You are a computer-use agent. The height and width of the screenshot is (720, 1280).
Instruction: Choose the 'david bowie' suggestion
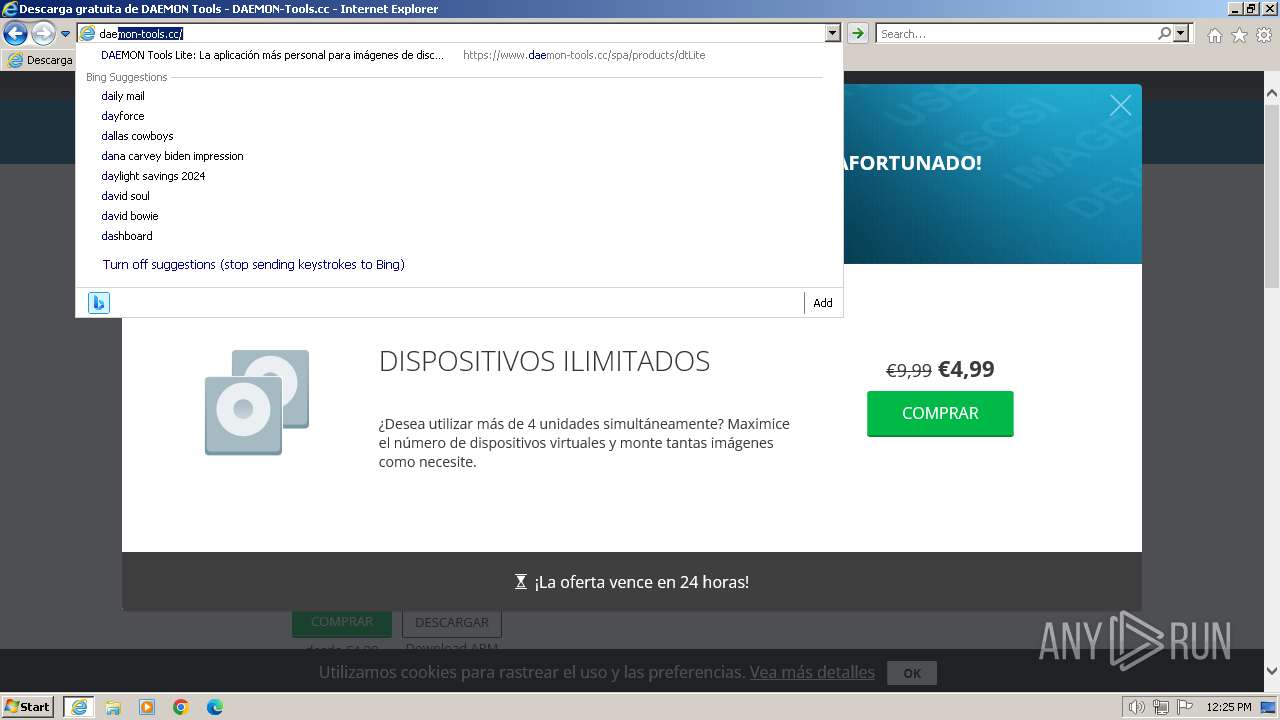click(130, 216)
